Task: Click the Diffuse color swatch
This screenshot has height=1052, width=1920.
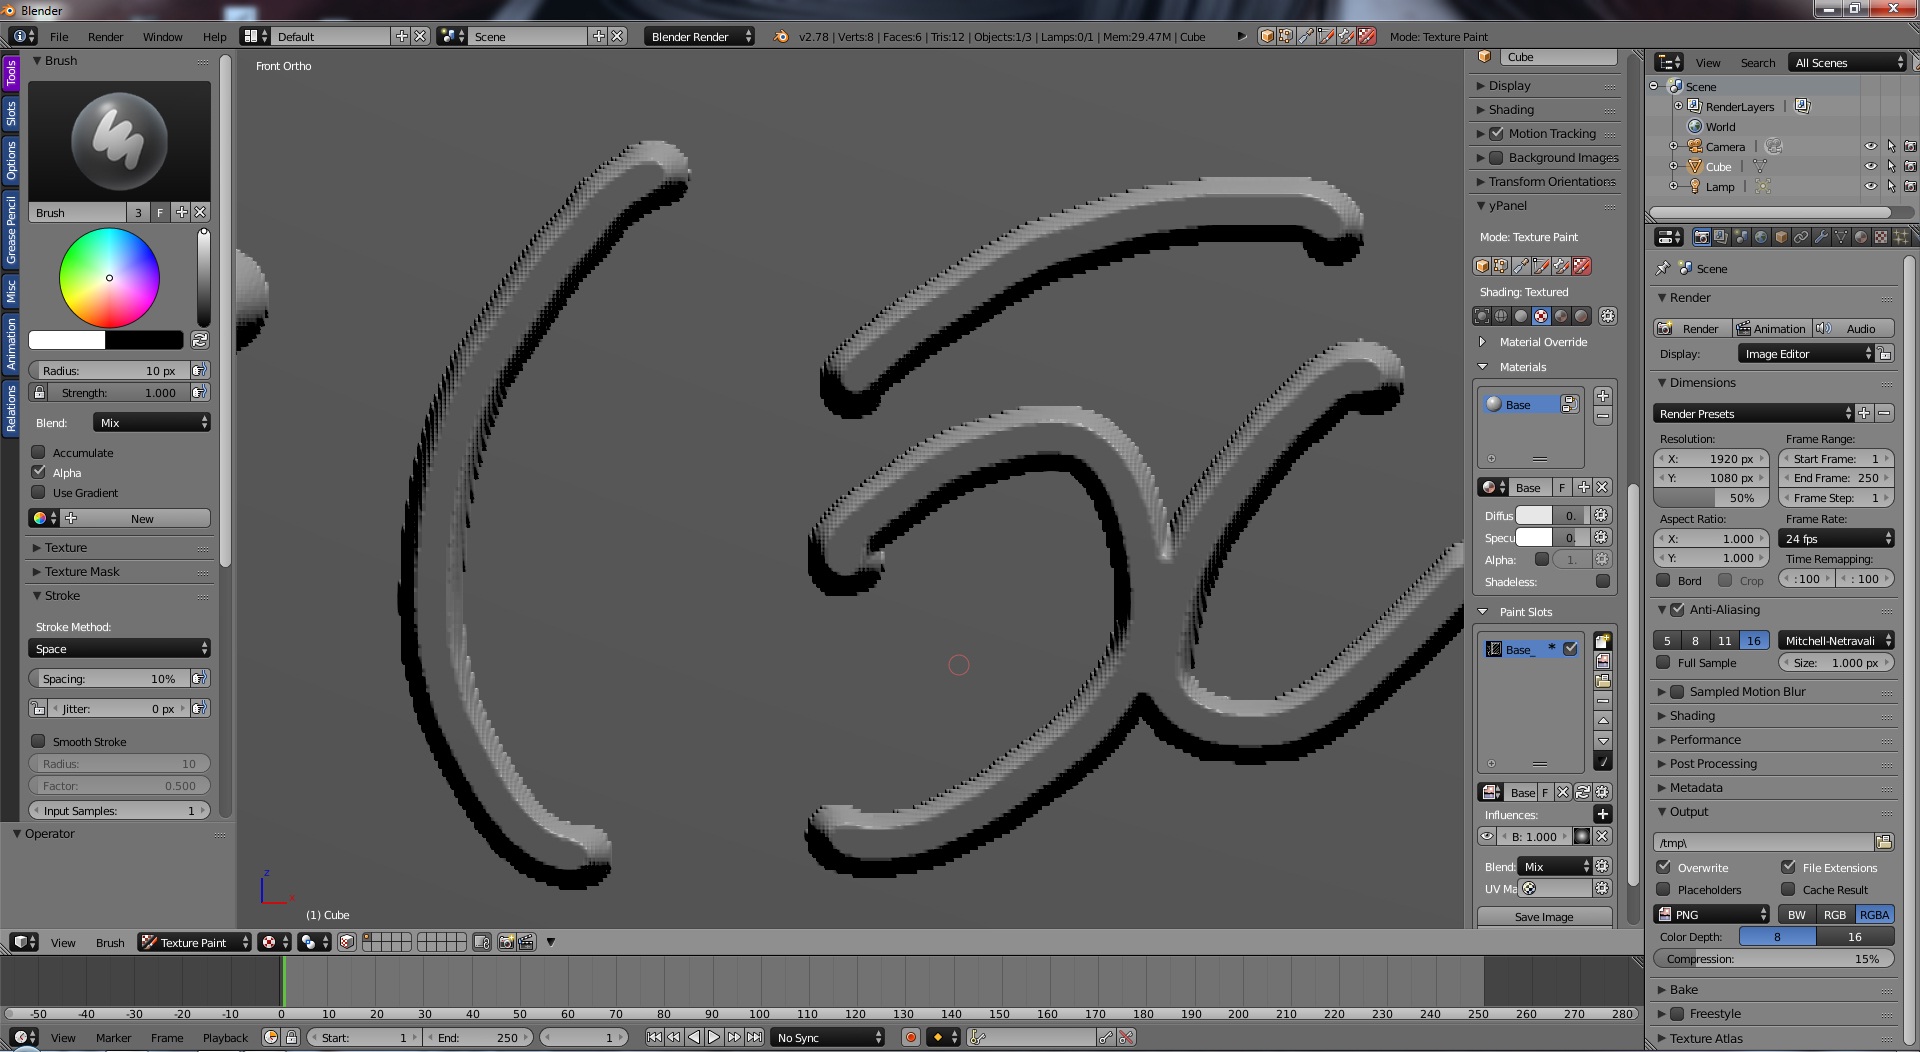Action: 1534,515
